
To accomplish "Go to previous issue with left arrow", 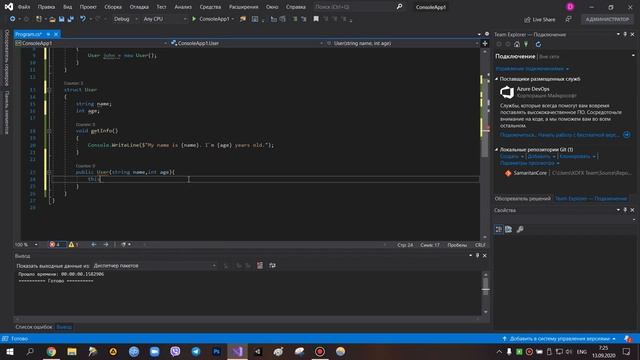I will pyautogui.click(x=93, y=244).
